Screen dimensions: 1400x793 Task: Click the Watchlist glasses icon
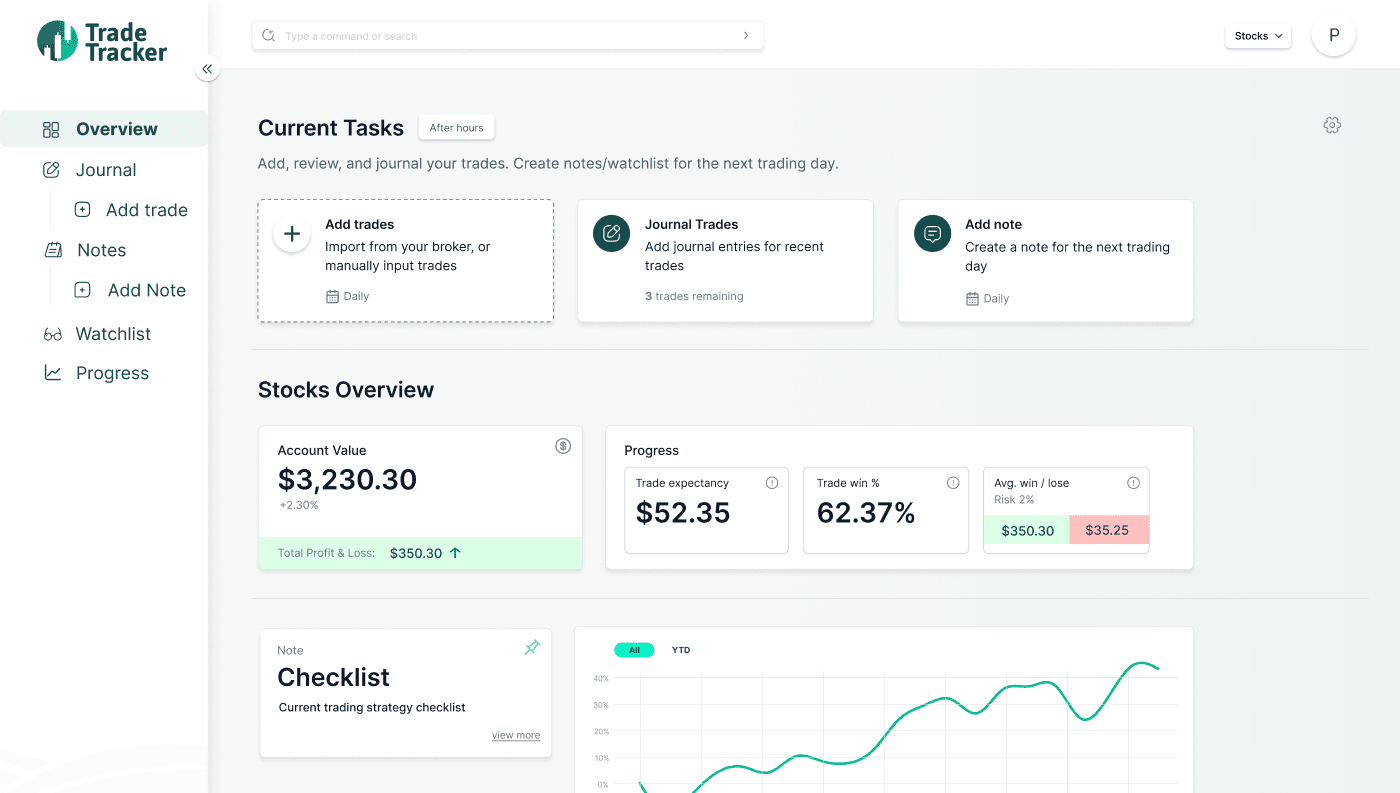click(51, 333)
